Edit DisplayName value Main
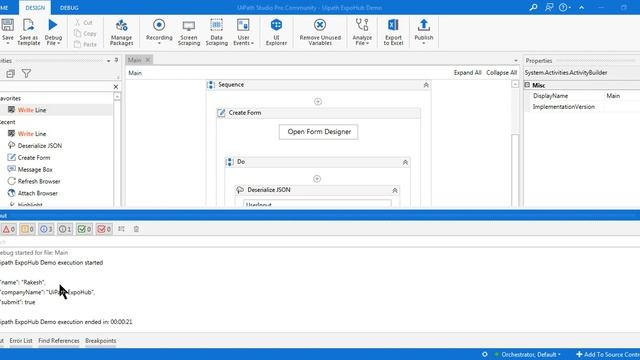640x360 pixels. click(x=622, y=96)
